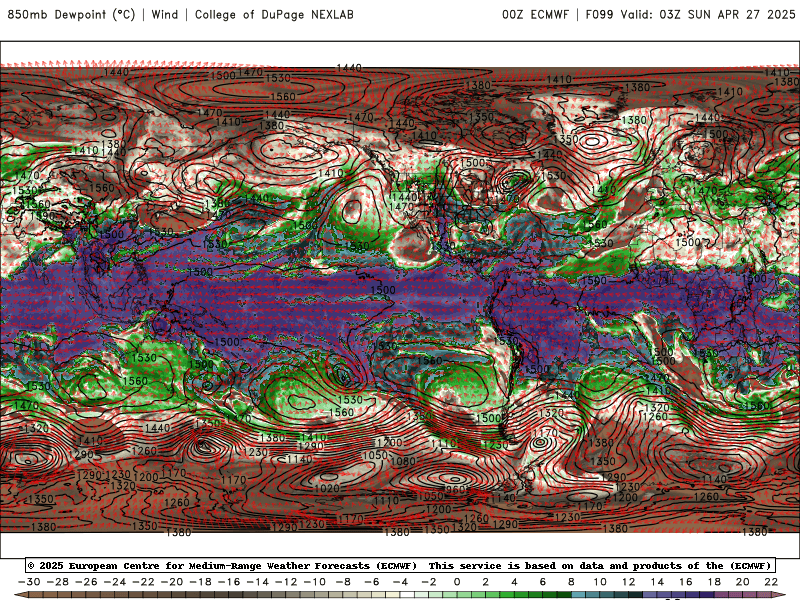Click the "-4" color scale label
The image size is (800, 600).
click(401, 582)
